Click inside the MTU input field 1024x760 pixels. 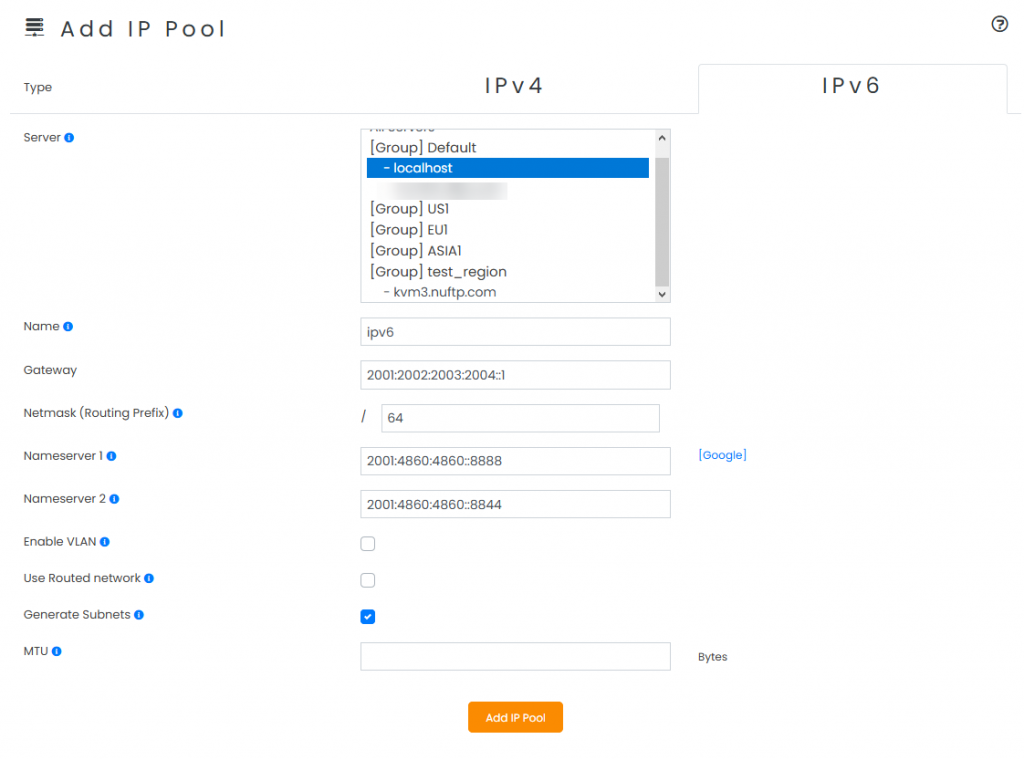coord(515,656)
